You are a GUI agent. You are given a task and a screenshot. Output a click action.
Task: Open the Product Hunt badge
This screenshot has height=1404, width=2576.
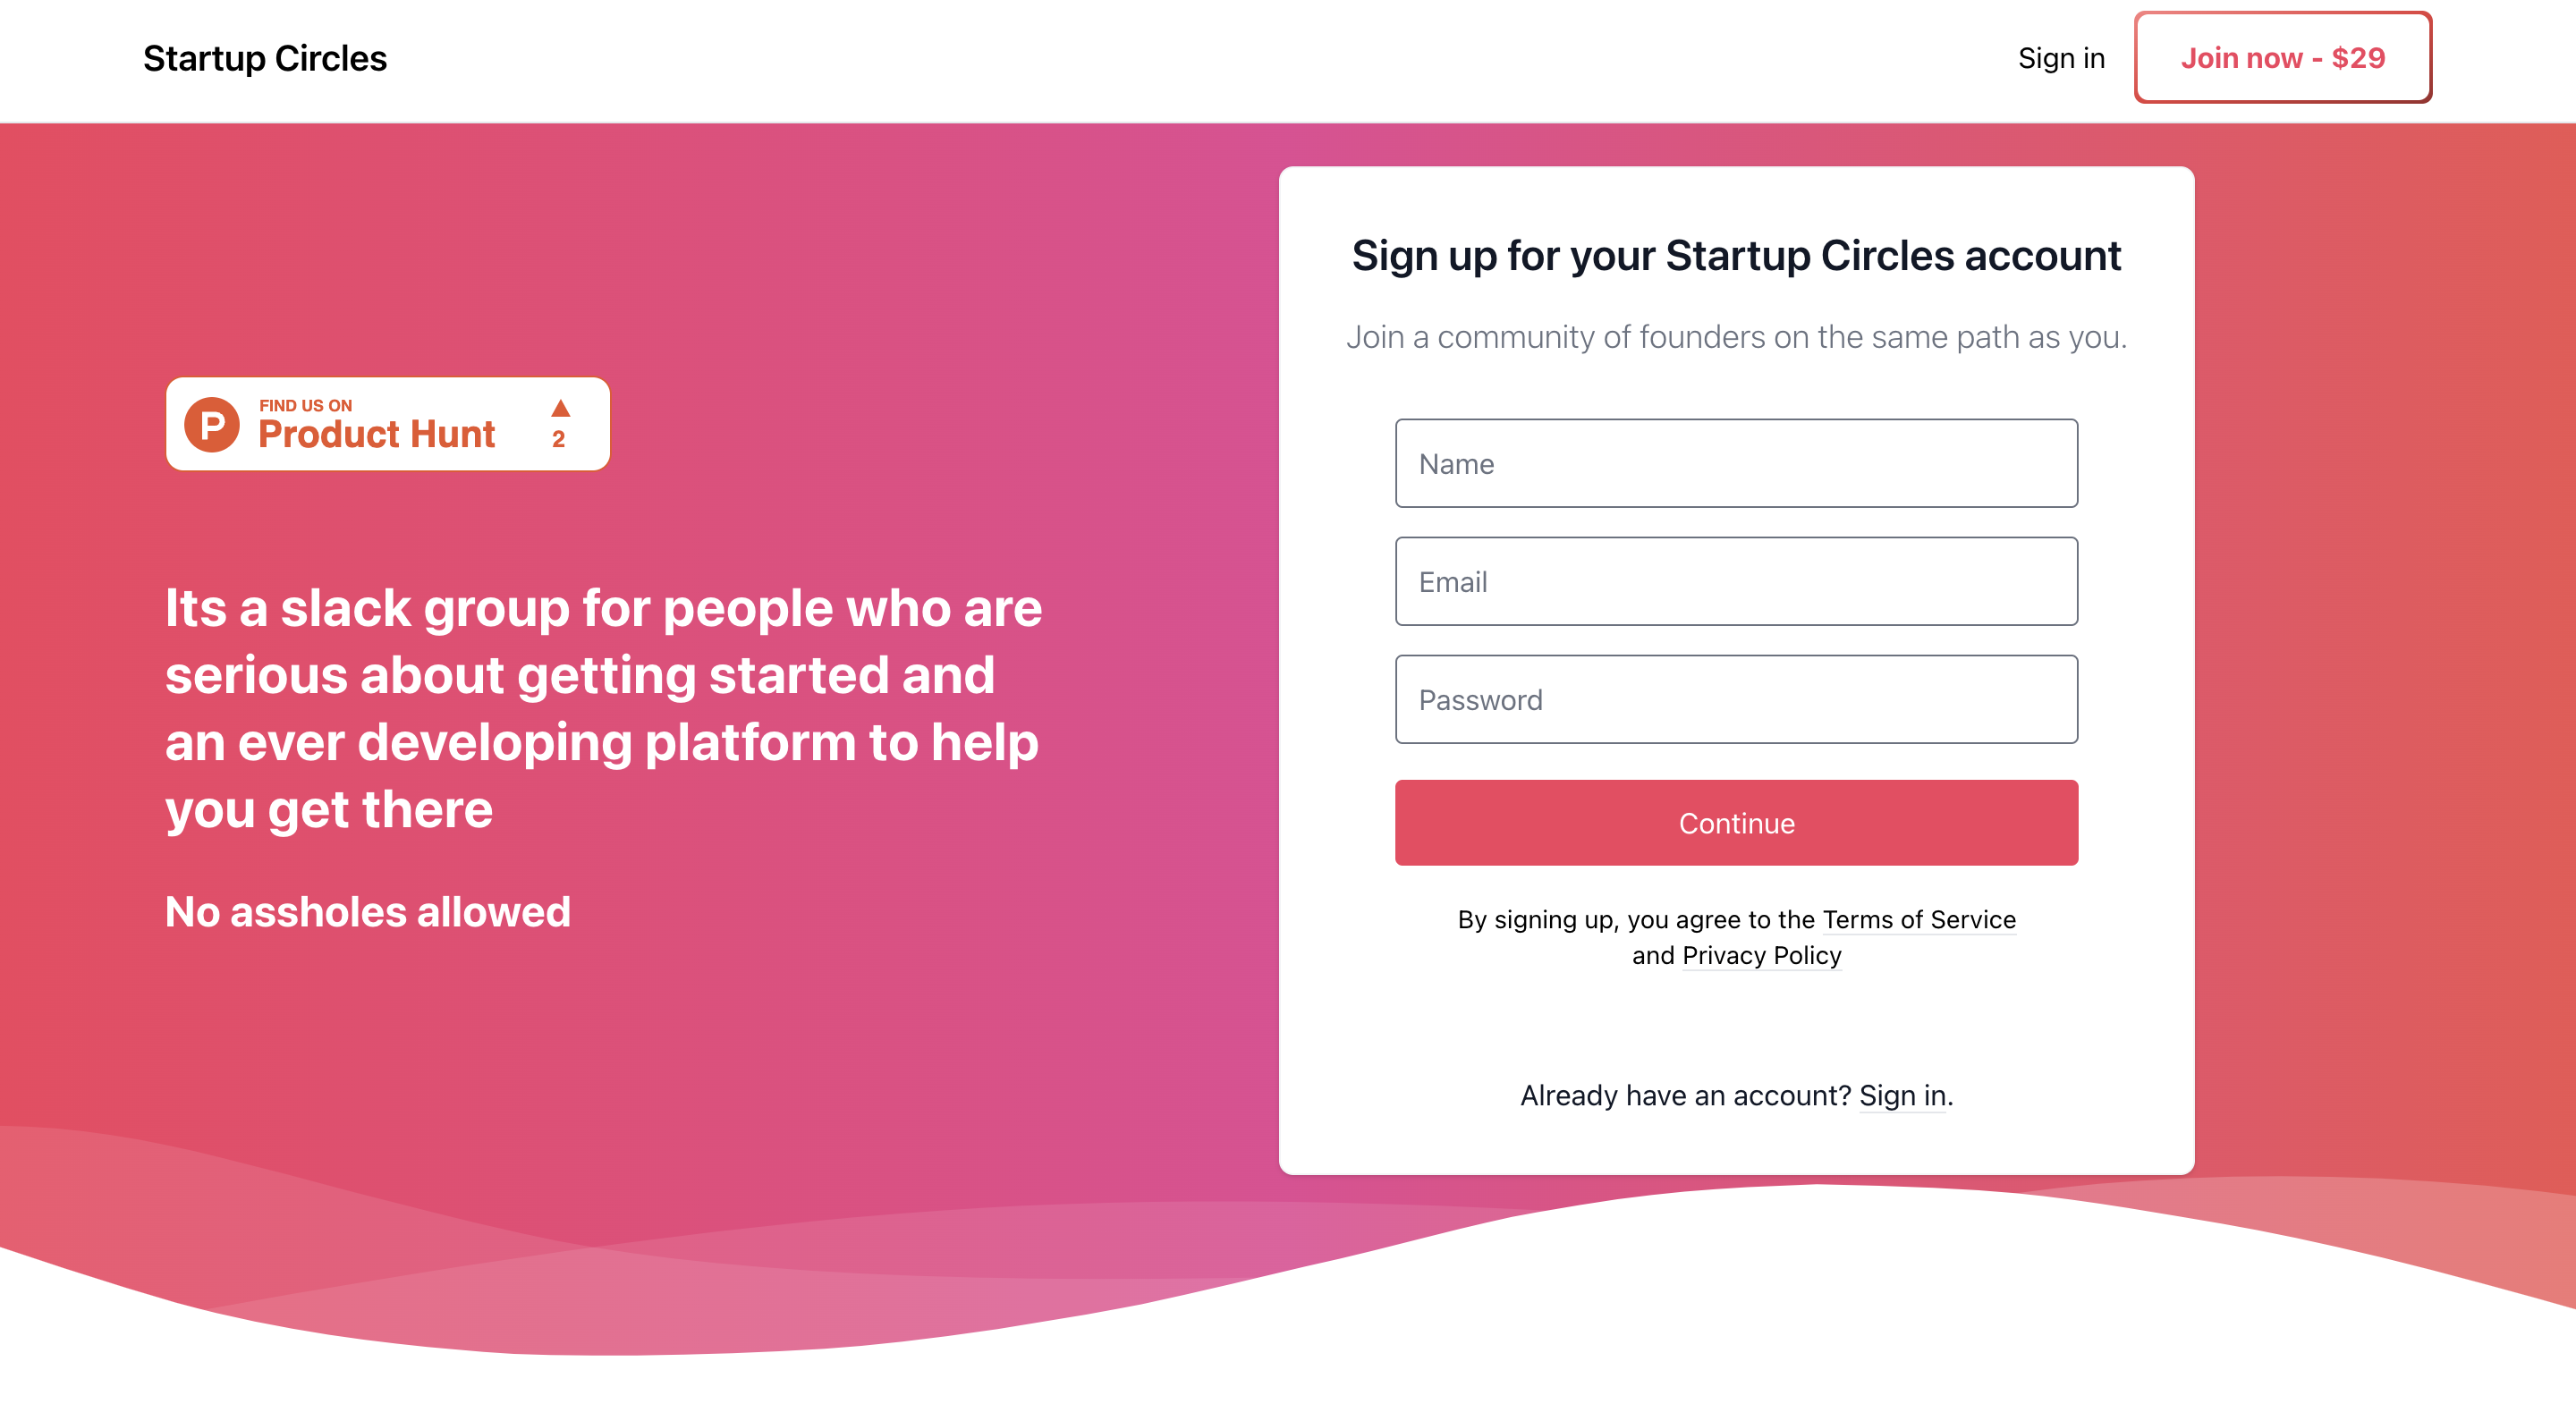click(x=388, y=424)
